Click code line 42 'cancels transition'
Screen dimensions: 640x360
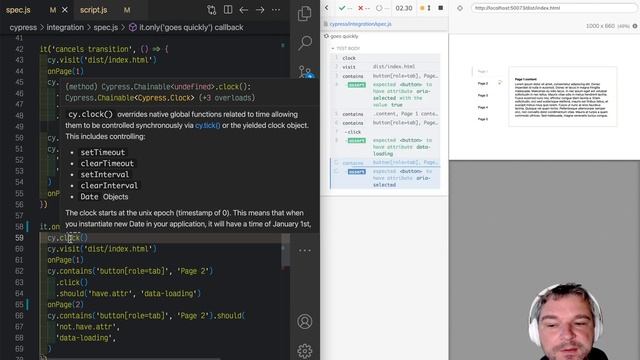pyautogui.click(x=104, y=49)
